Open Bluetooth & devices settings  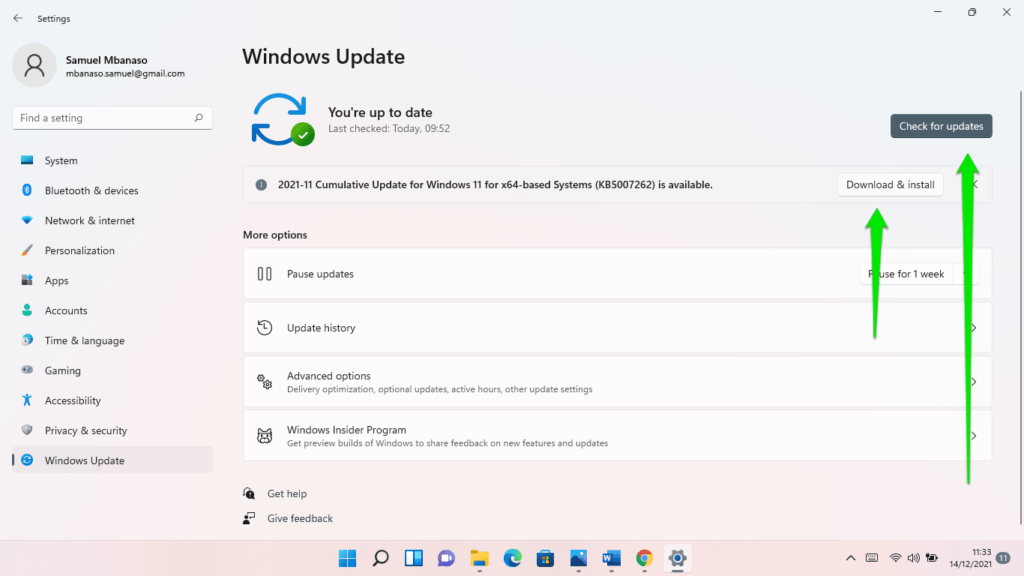pos(89,190)
